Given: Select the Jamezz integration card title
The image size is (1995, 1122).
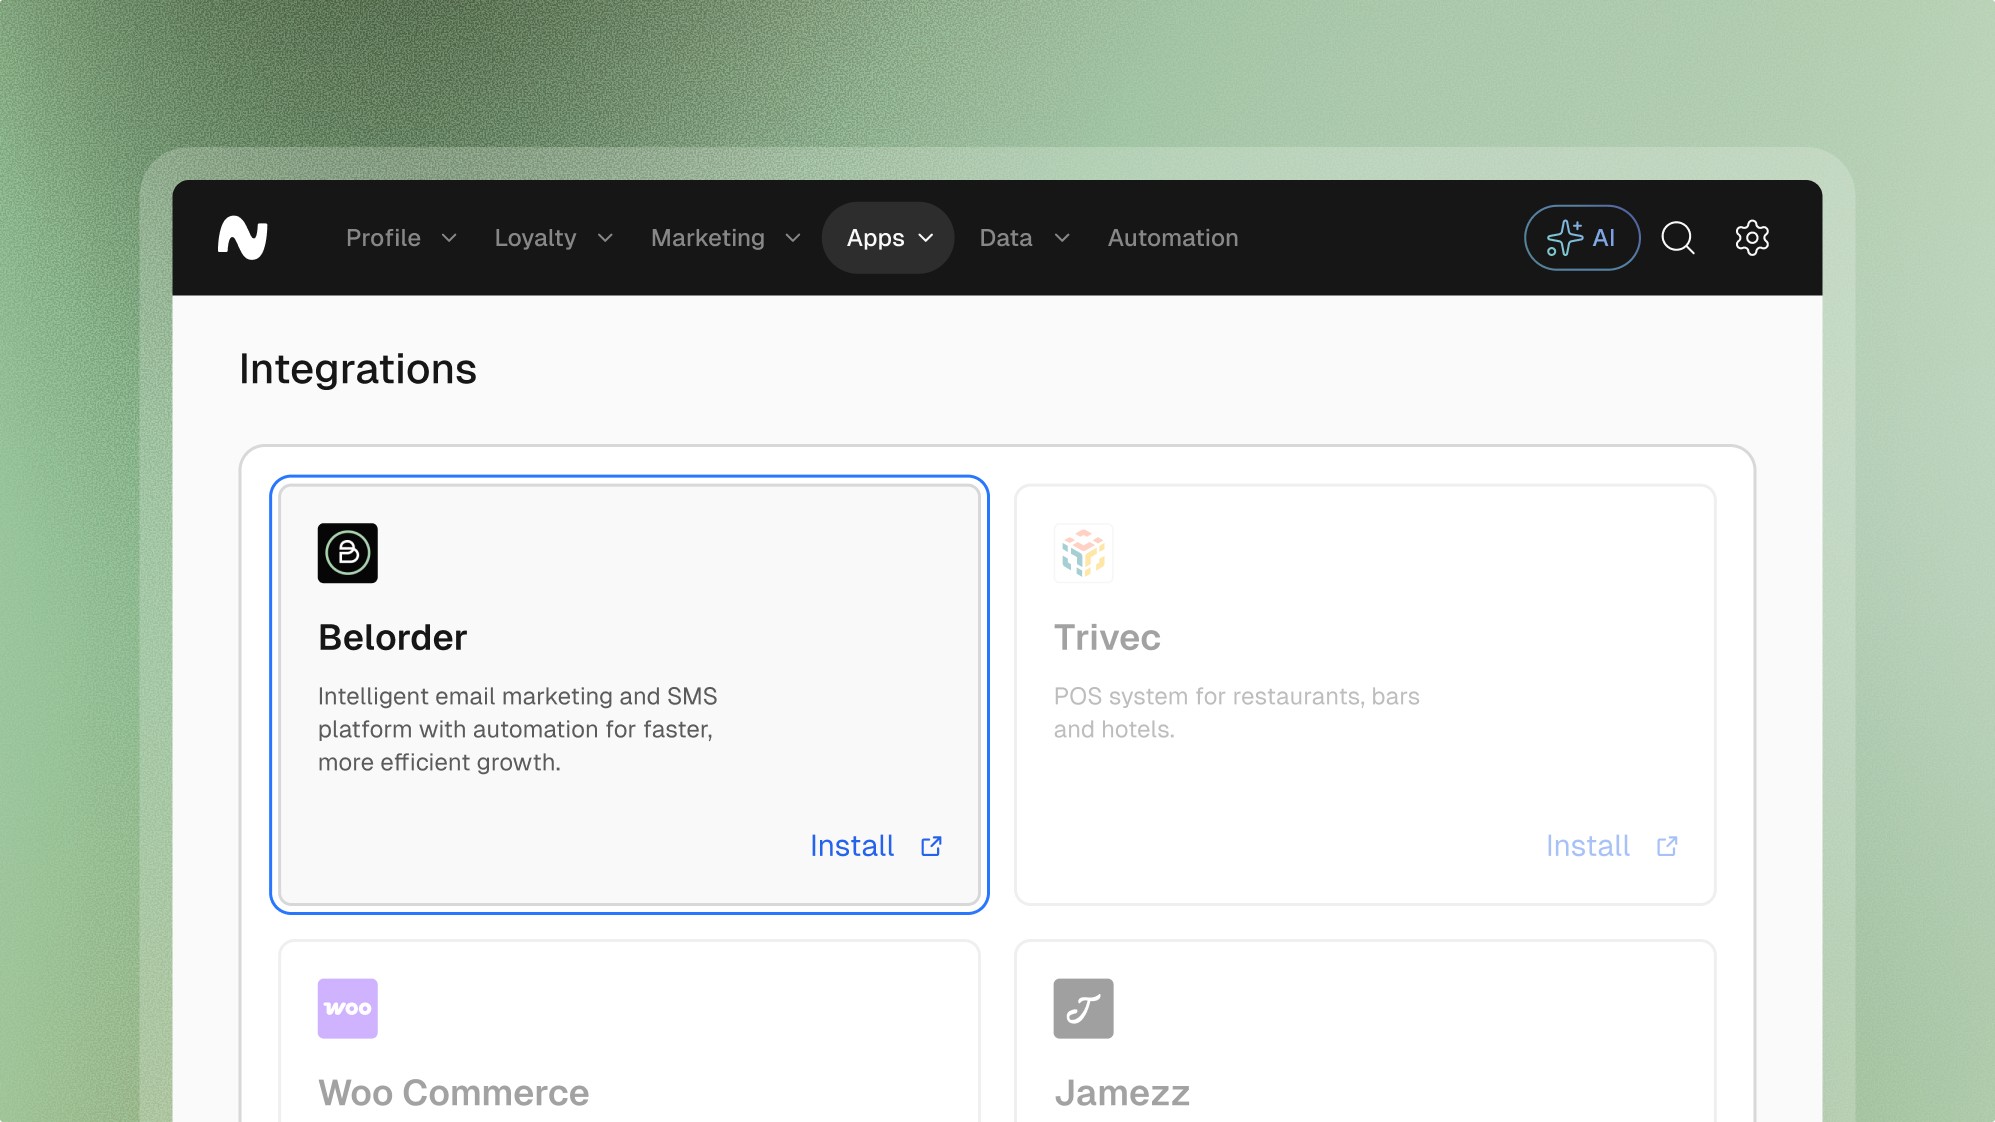Looking at the screenshot, I should 1121,1093.
